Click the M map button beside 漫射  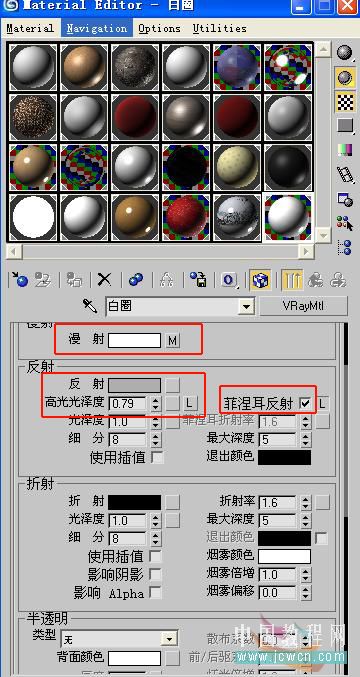click(173, 341)
